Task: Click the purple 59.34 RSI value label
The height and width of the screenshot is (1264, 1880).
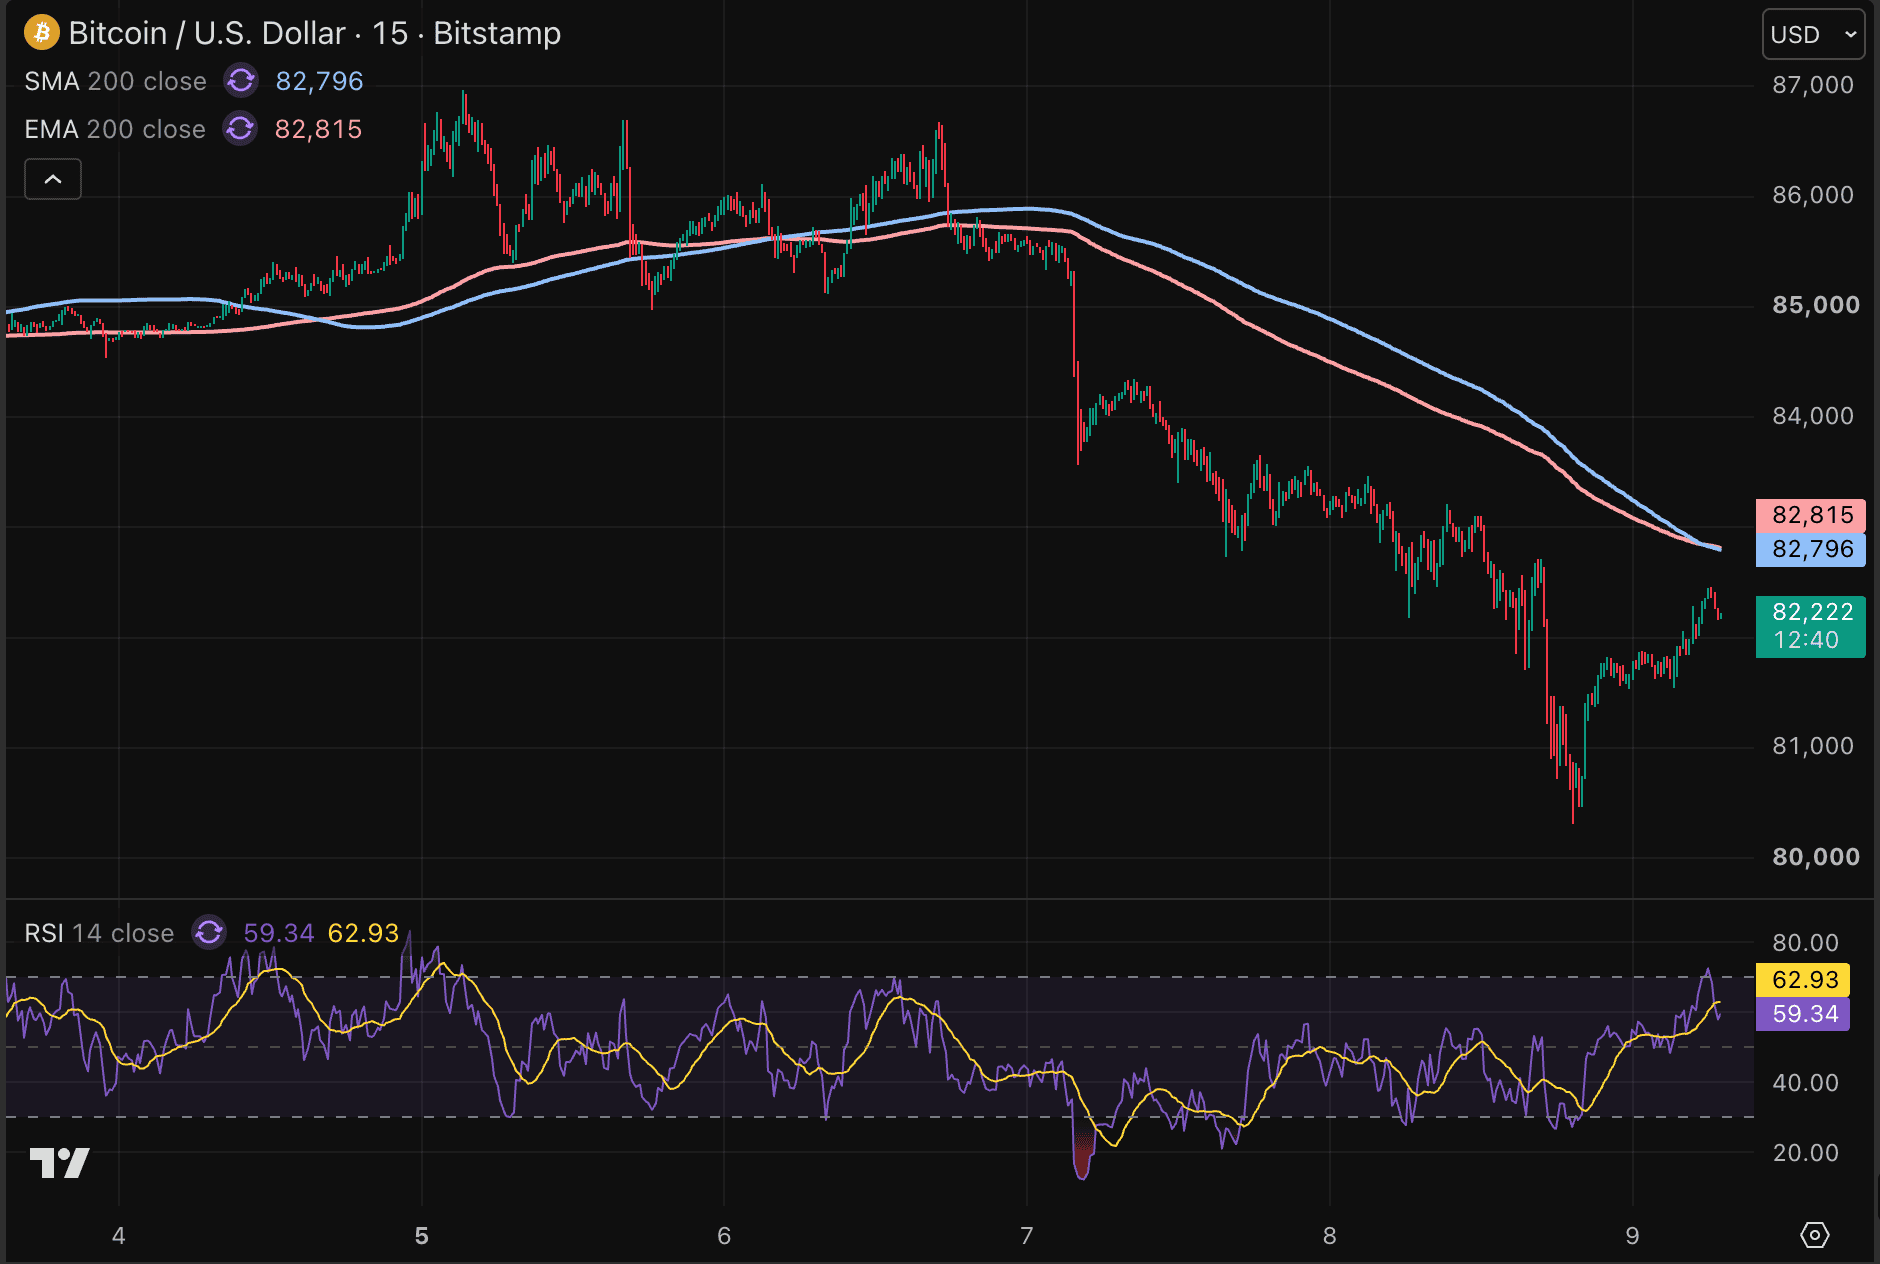Action: pos(1803,1014)
